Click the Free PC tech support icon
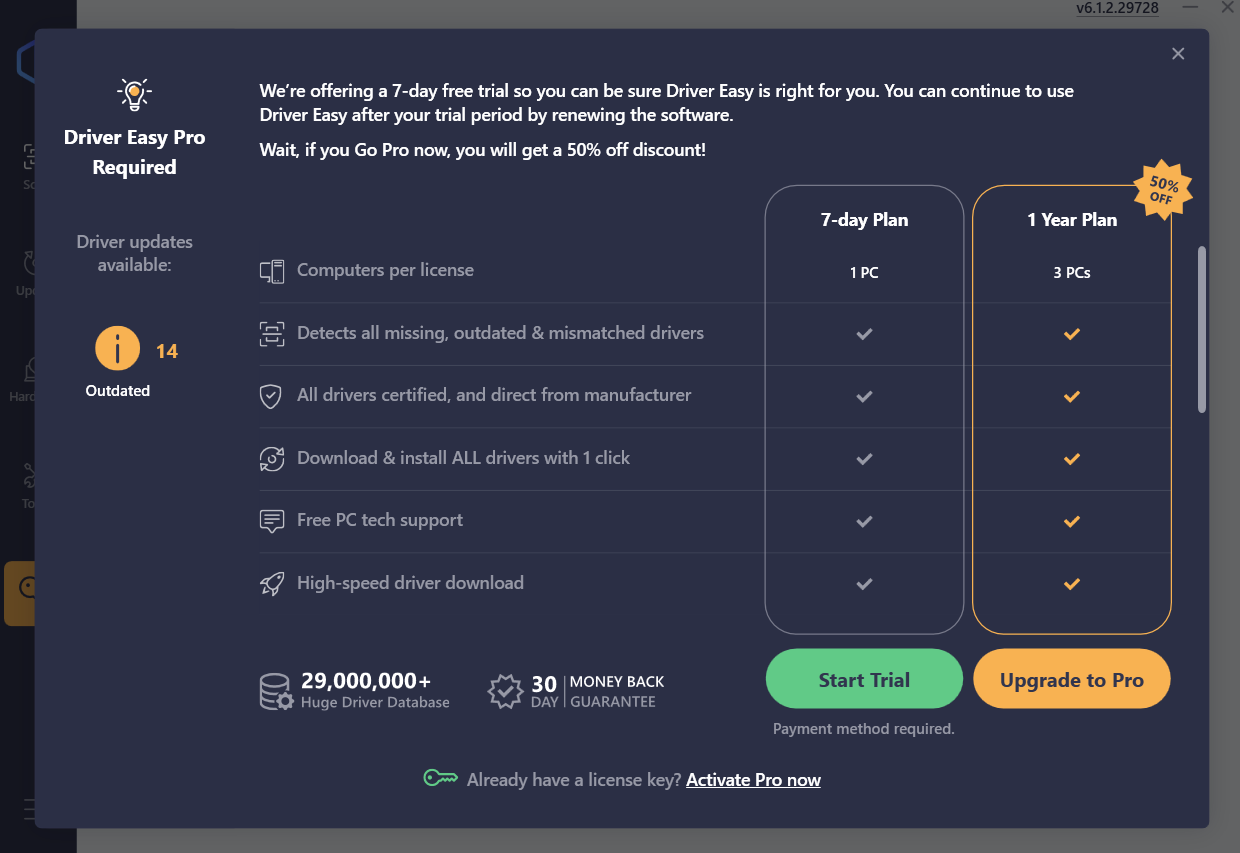 [272, 521]
